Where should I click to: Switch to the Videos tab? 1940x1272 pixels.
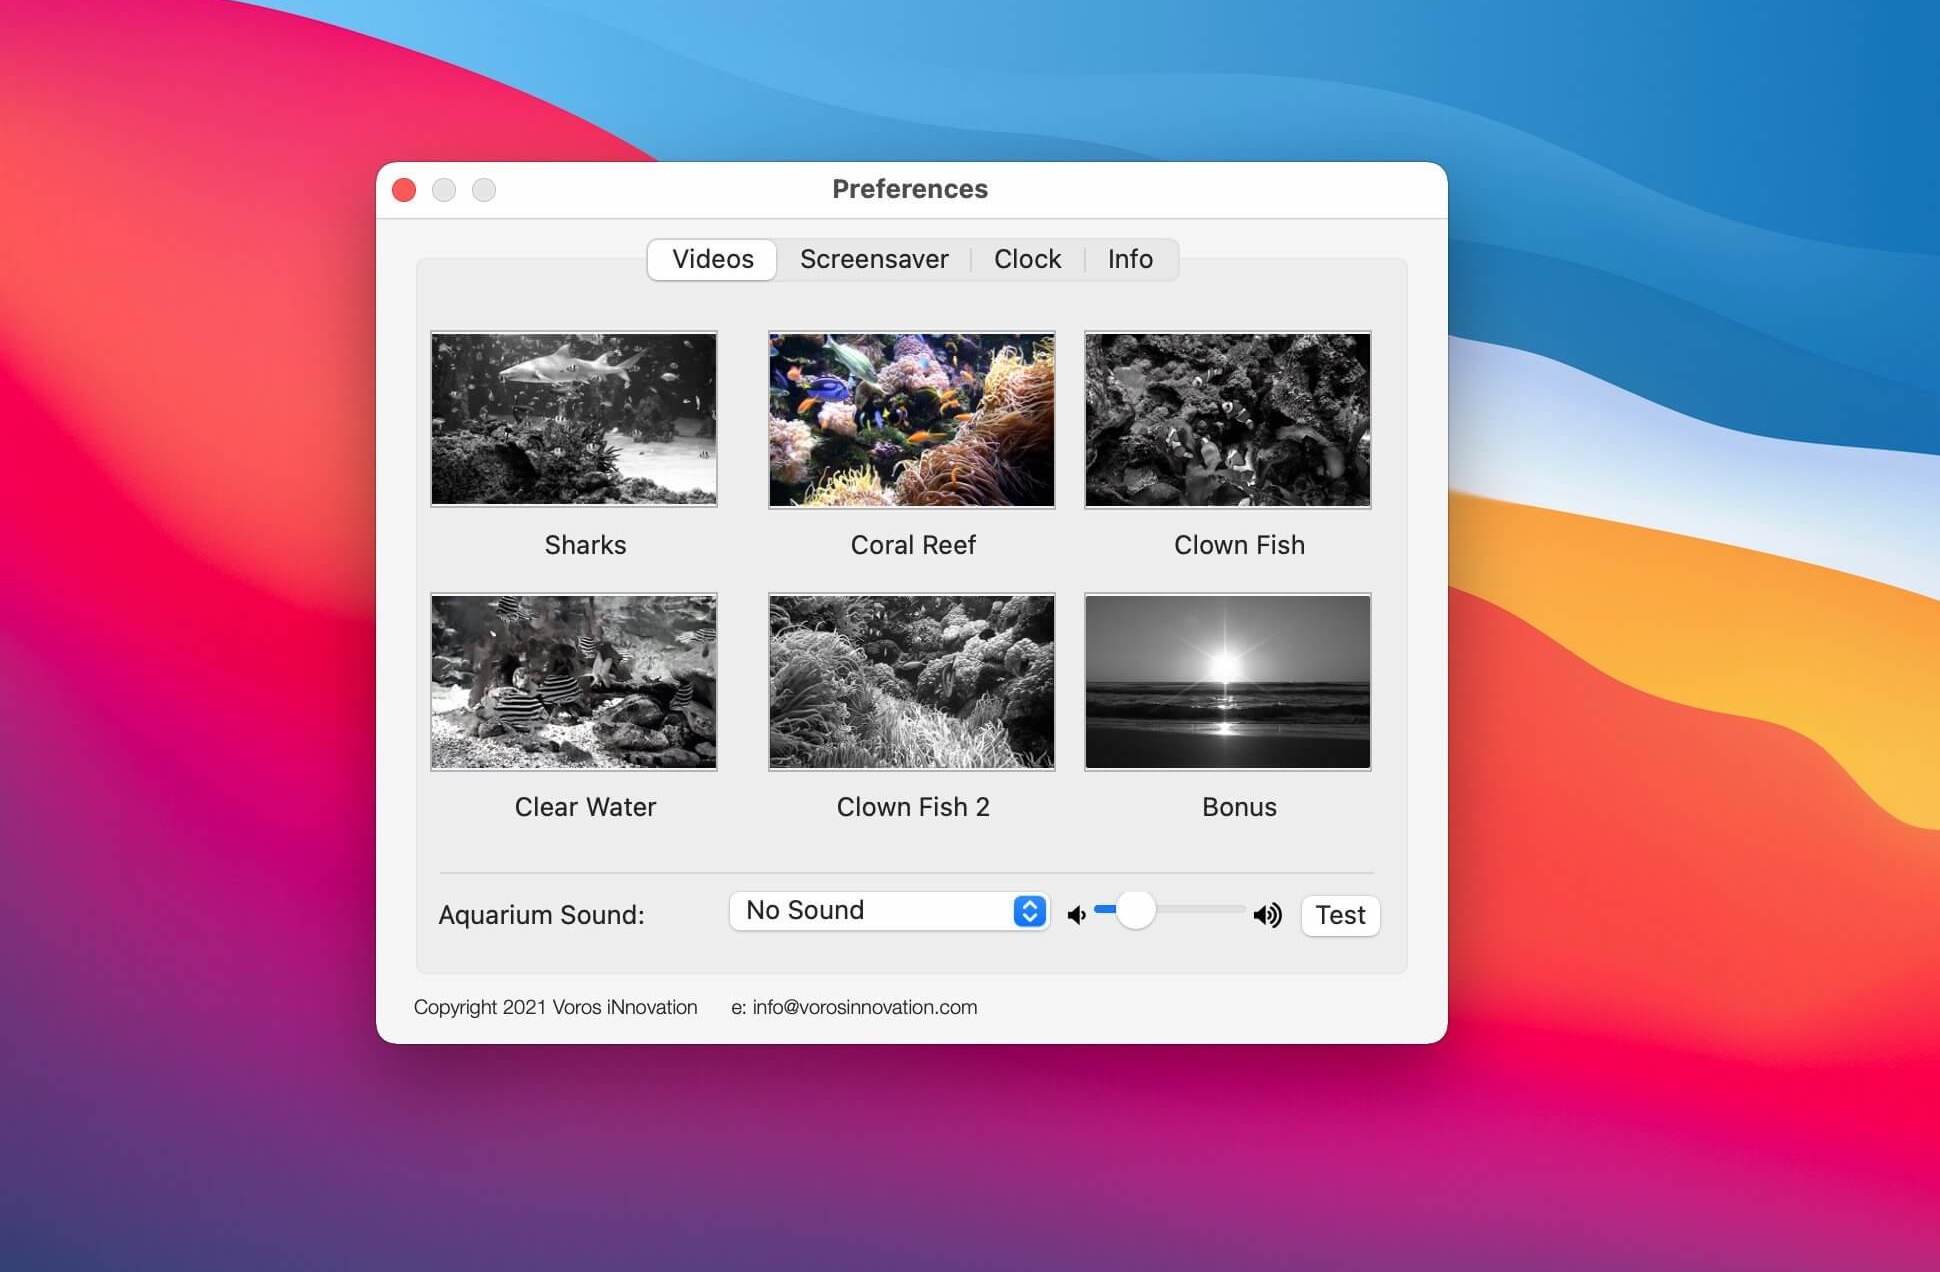tap(712, 259)
